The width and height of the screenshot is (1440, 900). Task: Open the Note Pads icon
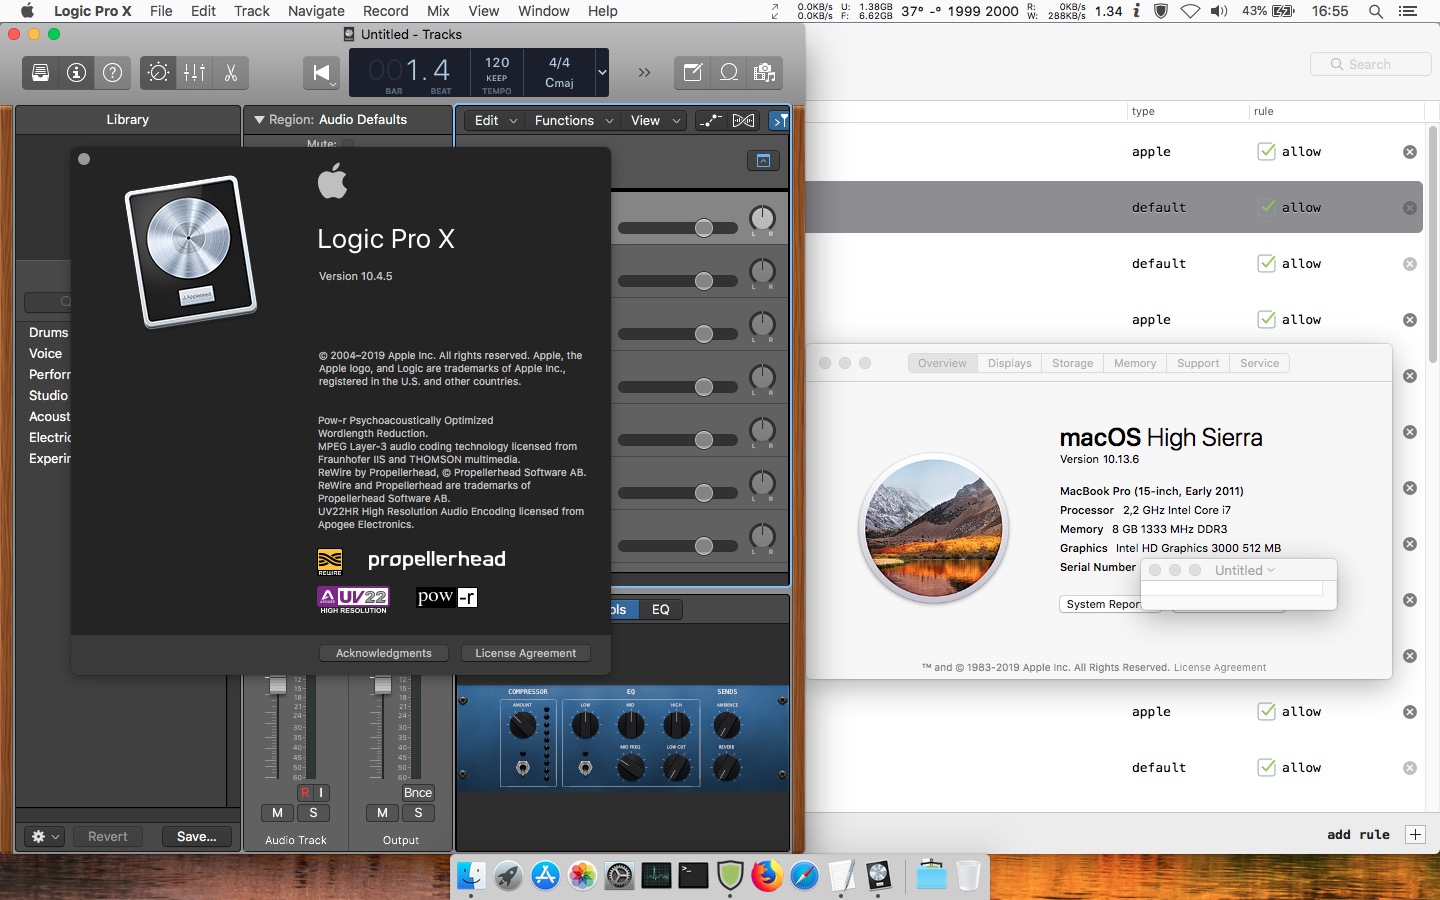(692, 73)
